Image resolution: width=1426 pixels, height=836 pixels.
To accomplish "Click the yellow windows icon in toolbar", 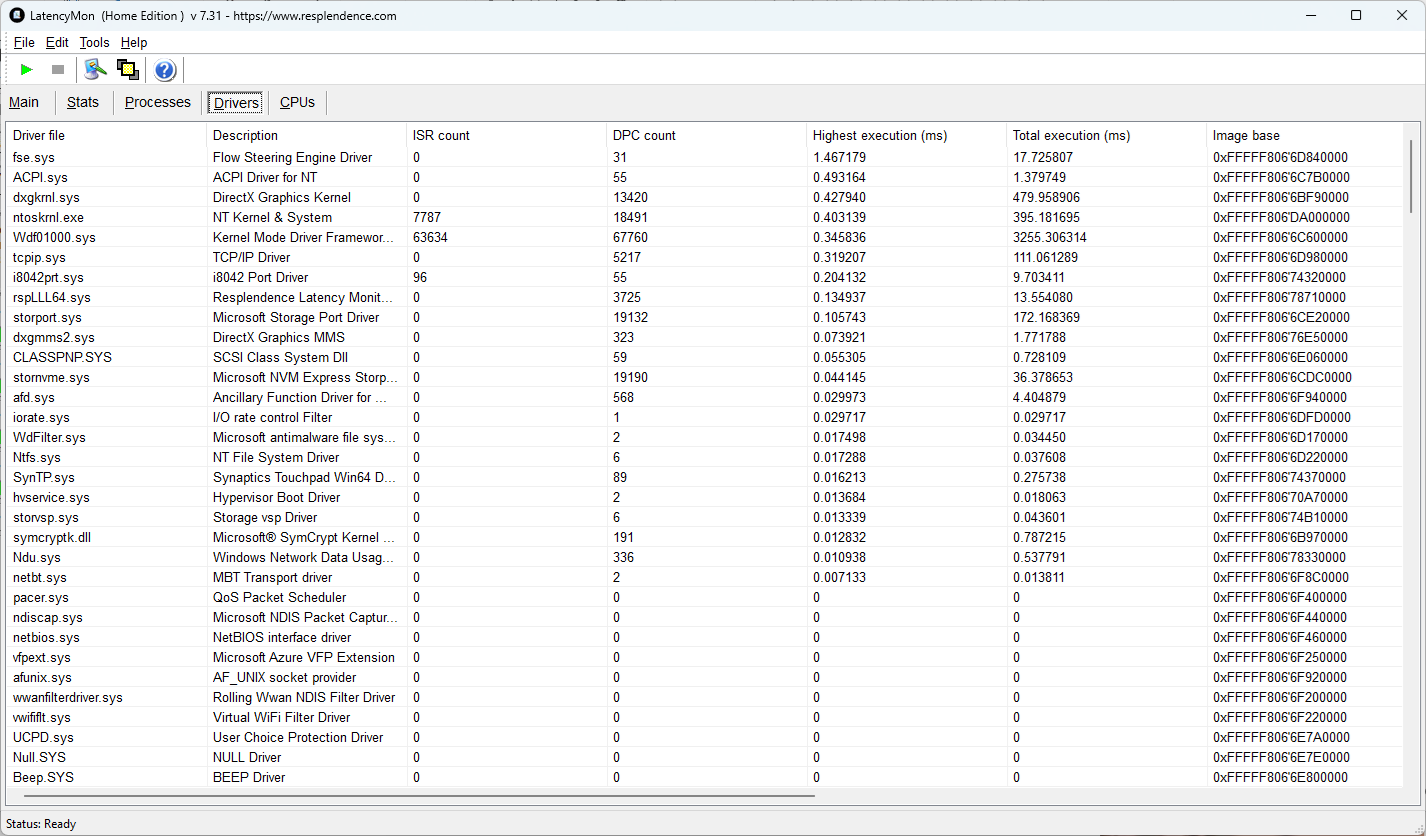I will pyautogui.click(x=127, y=69).
